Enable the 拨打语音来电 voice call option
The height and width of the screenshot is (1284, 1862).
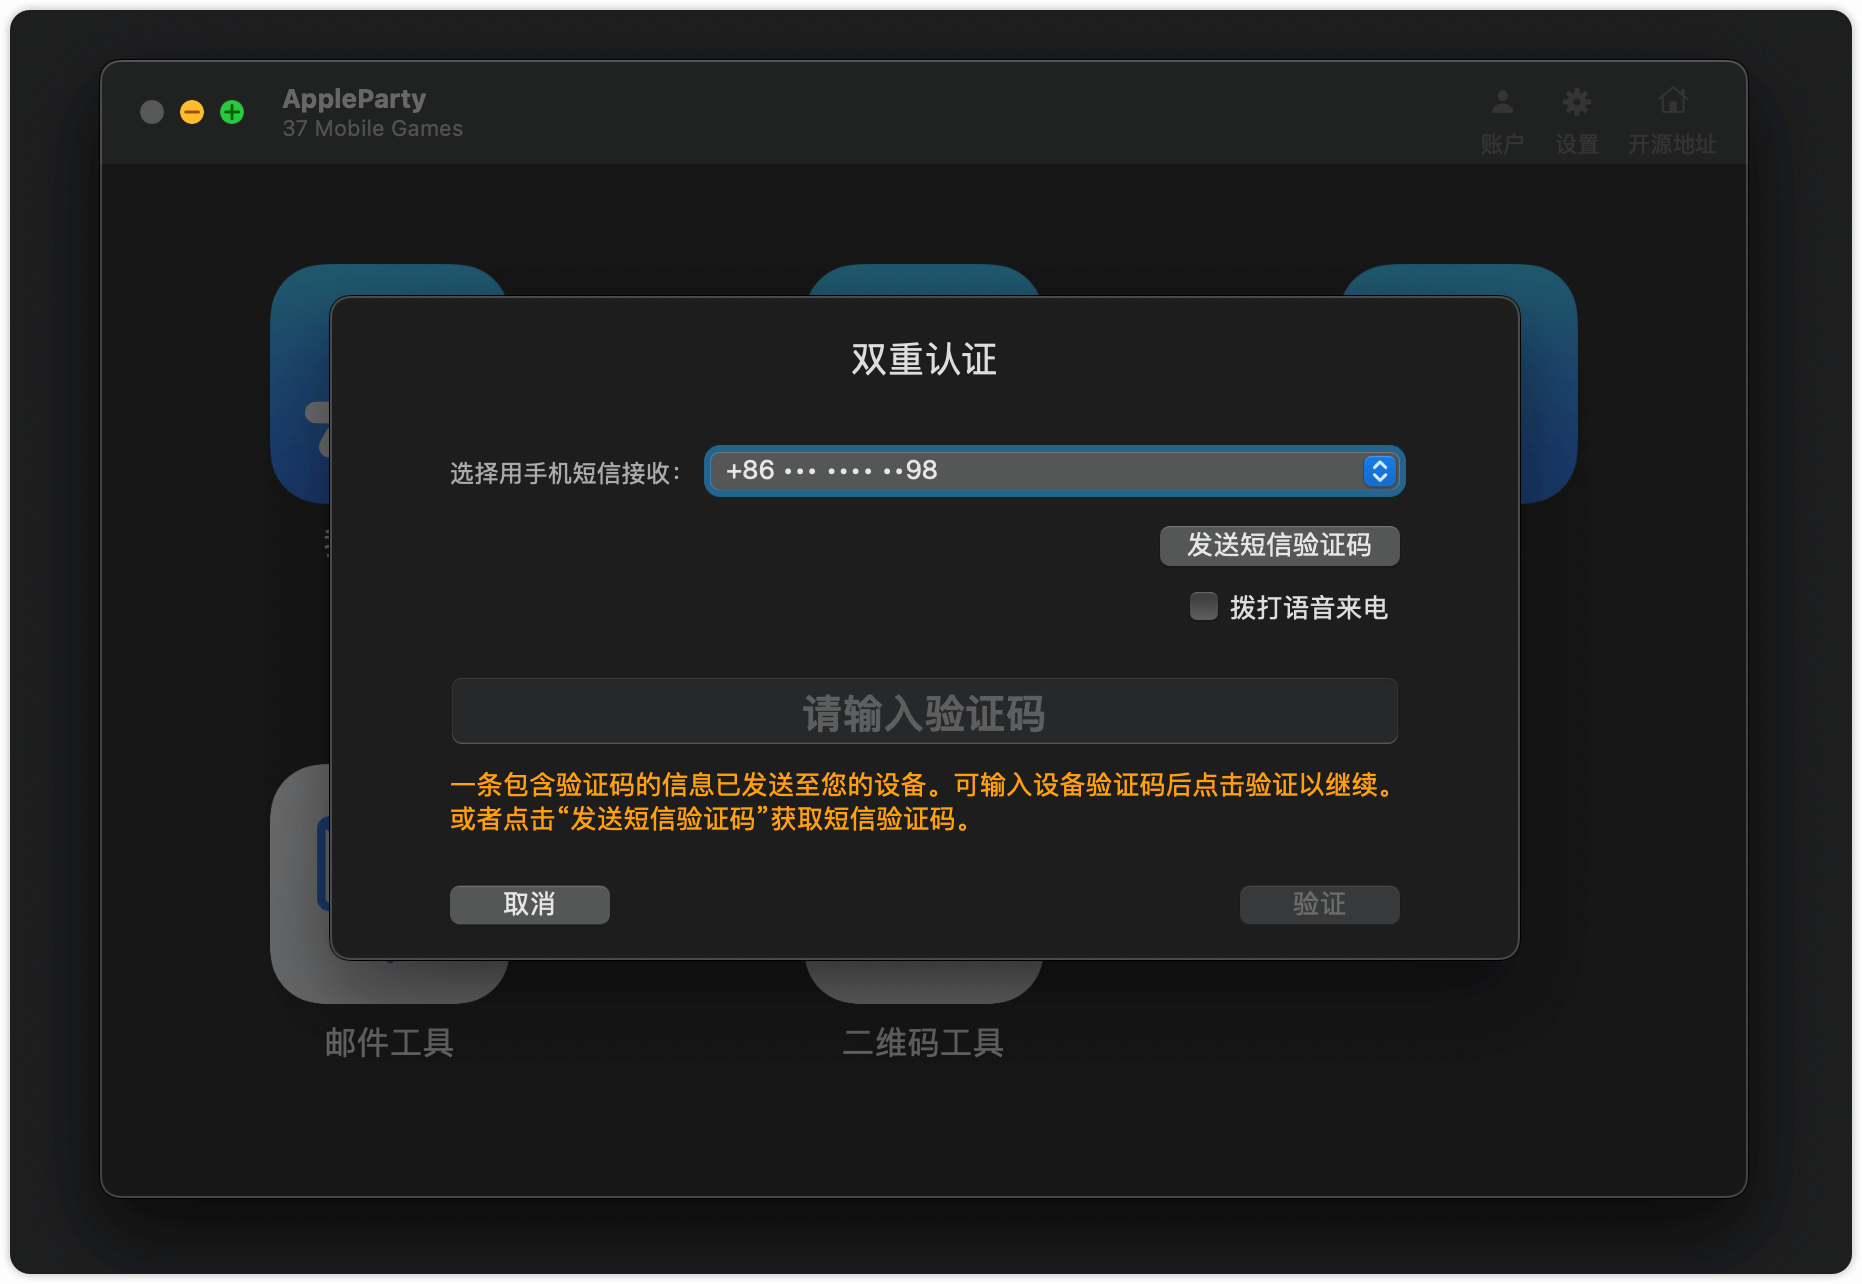coord(1203,607)
